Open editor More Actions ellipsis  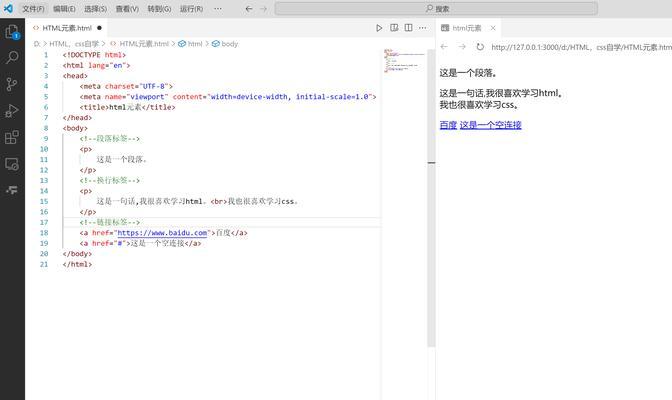click(423, 28)
